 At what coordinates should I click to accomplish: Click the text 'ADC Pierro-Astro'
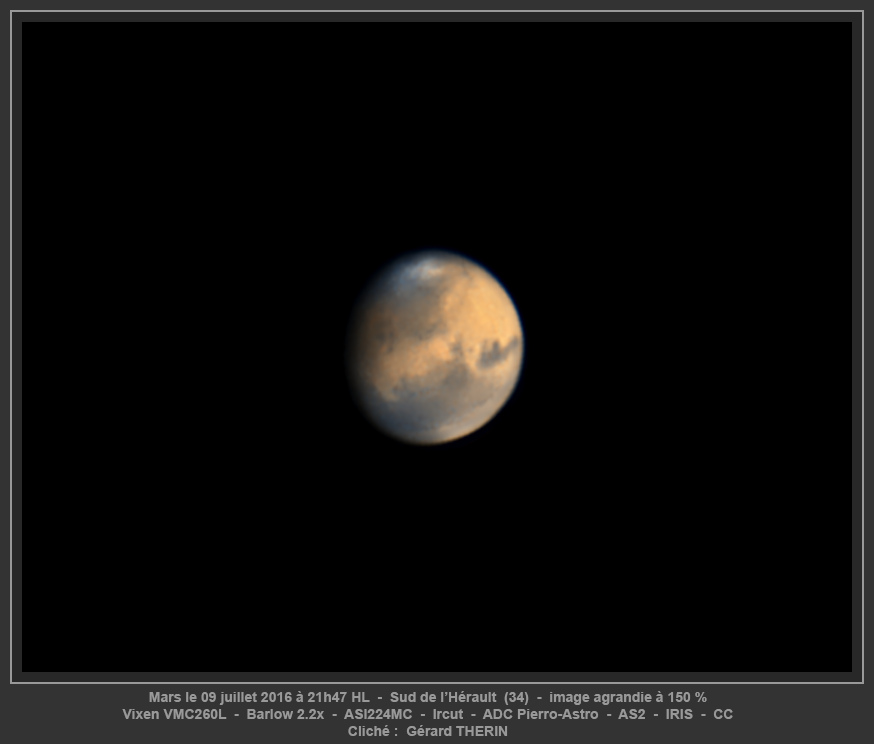pyautogui.click(x=540, y=714)
